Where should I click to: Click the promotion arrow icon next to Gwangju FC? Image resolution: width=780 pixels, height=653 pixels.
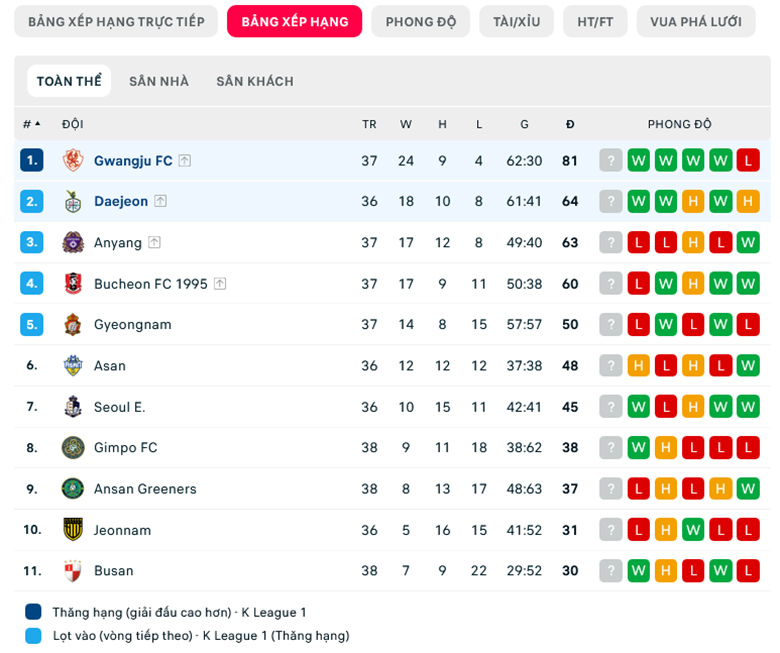click(x=185, y=161)
